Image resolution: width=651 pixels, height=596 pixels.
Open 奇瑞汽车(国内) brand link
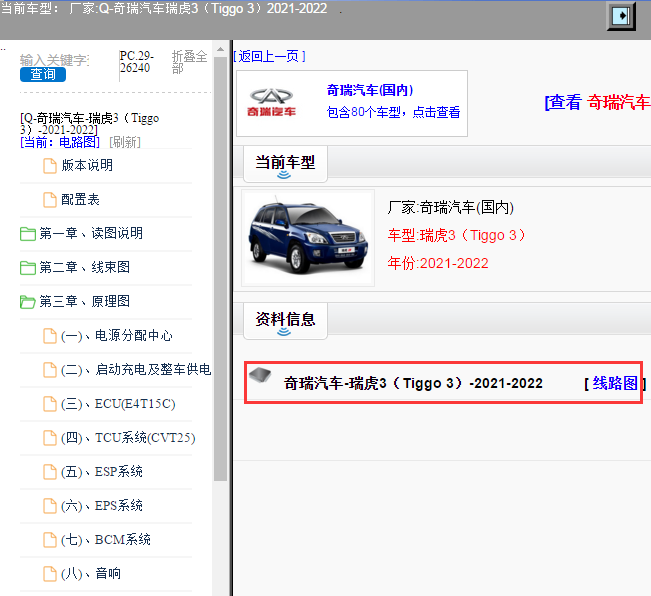click(370, 90)
